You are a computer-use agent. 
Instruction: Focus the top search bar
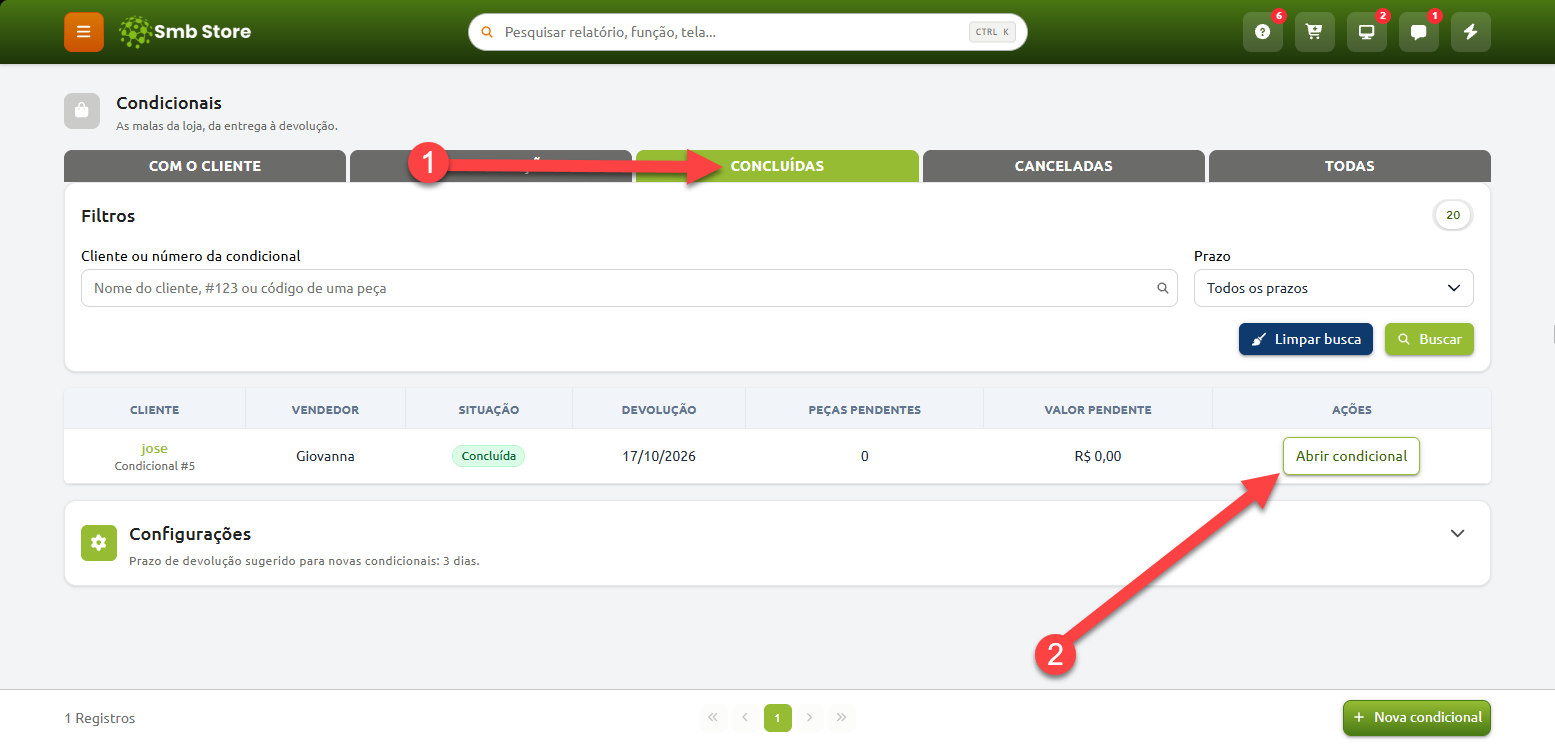(748, 32)
